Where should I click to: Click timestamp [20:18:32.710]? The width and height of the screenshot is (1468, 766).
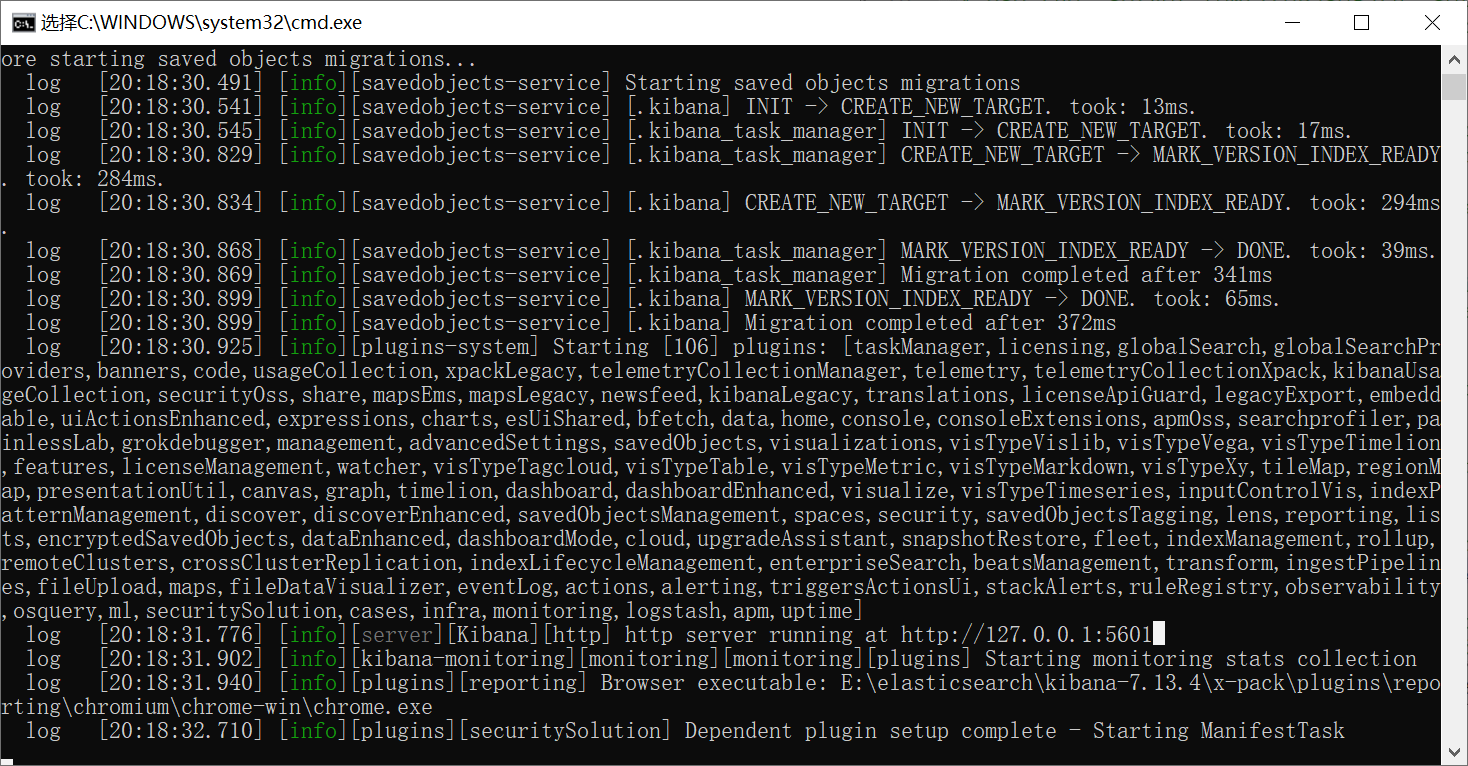tap(181, 730)
